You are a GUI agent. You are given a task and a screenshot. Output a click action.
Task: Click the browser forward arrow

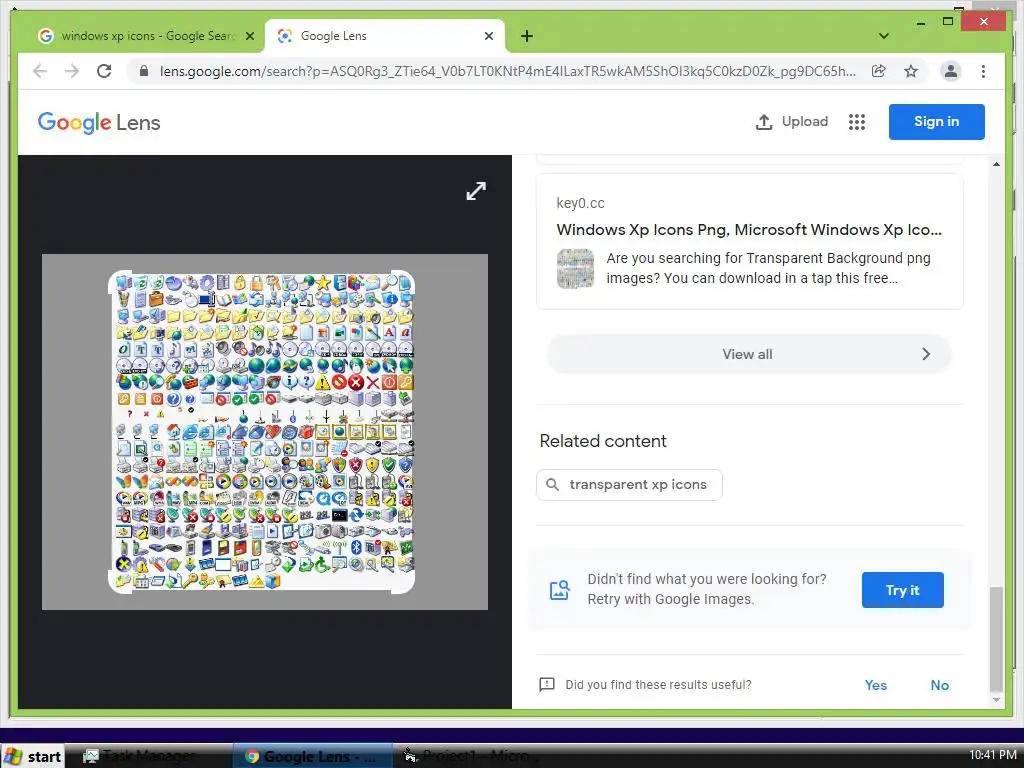[72, 71]
